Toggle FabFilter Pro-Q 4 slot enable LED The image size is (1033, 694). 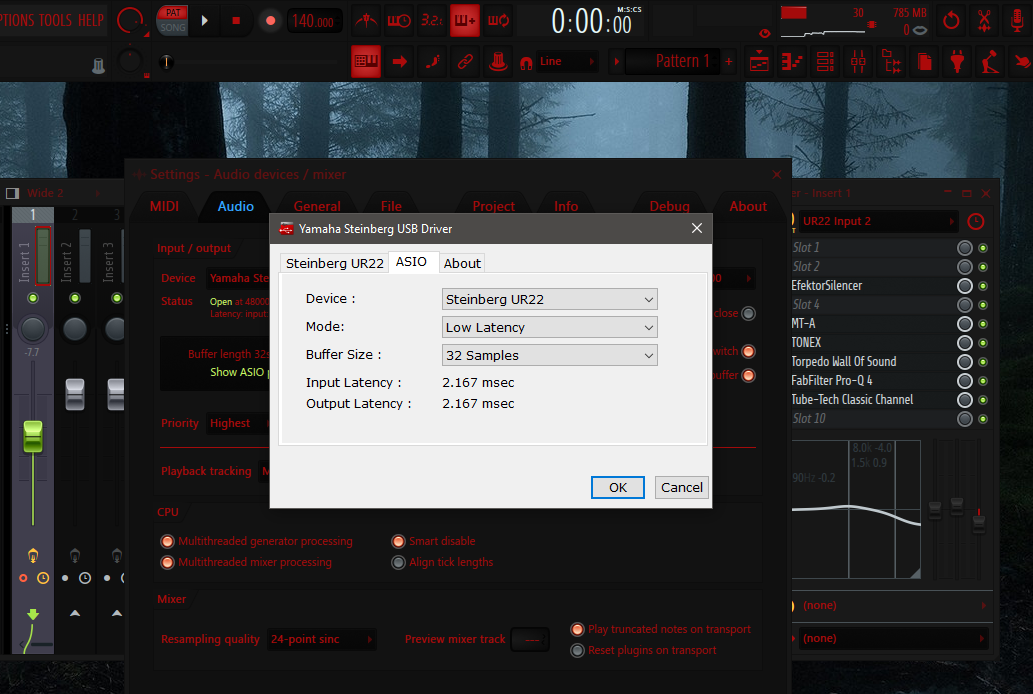(x=983, y=381)
